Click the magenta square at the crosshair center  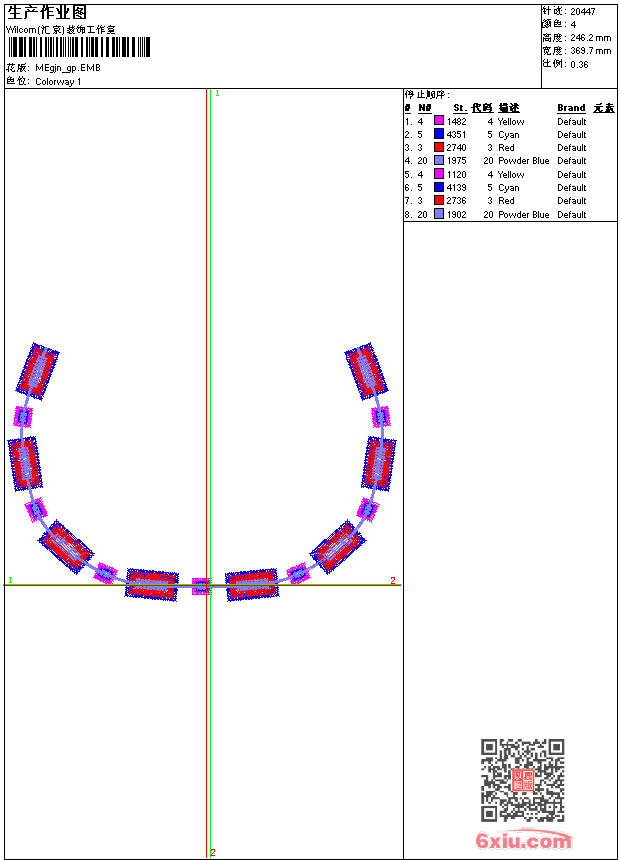click(201, 586)
